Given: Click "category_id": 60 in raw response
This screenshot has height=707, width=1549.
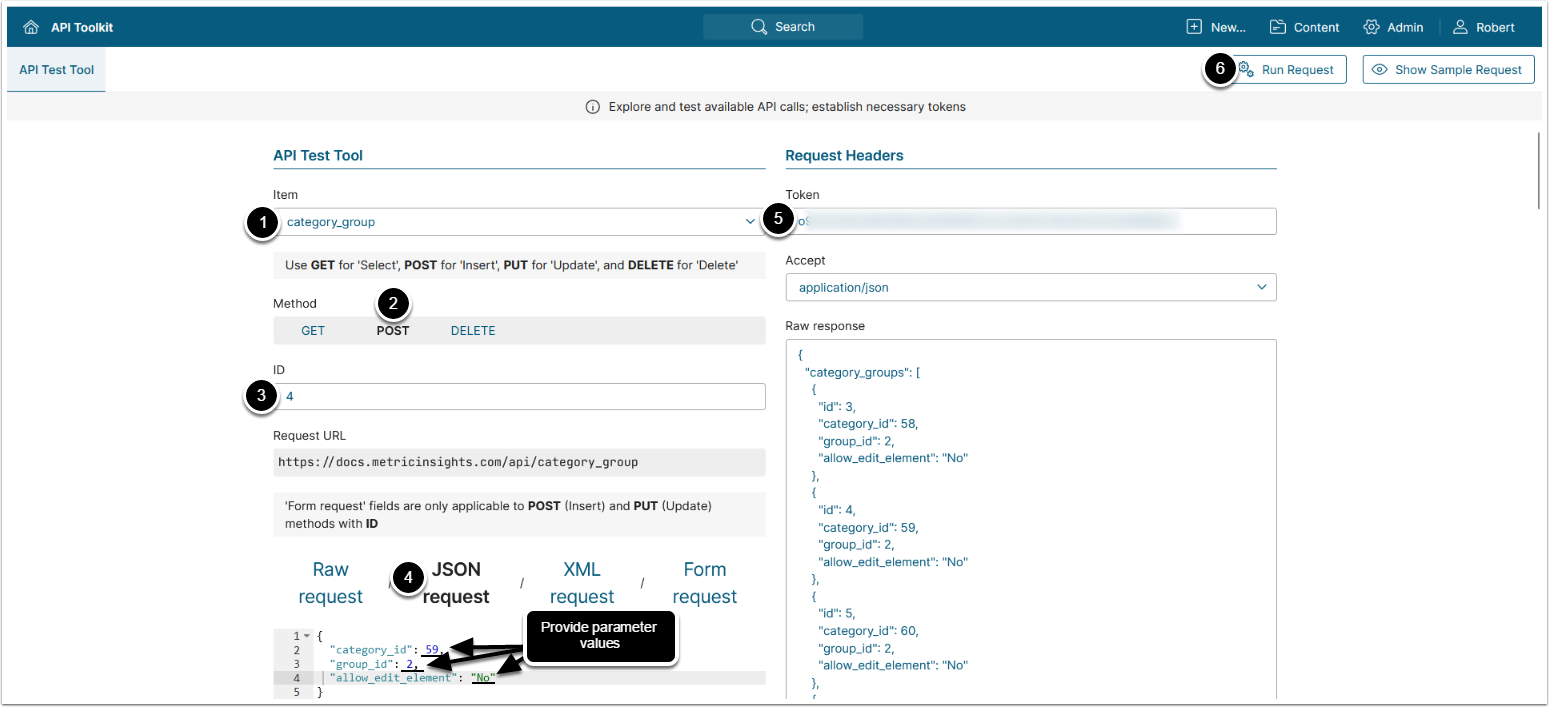Looking at the screenshot, I should click(868, 630).
